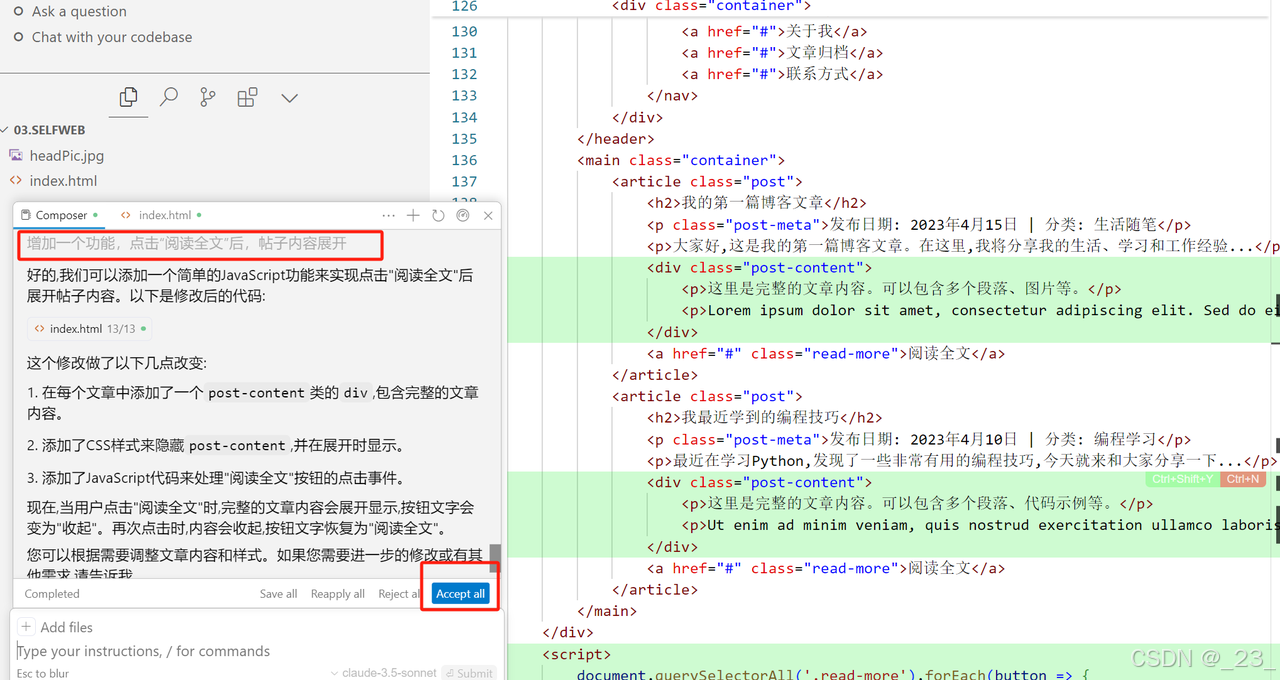Open the Search magnifier icon in sidebar
The image size is (1280, 680).
[169, 97]
